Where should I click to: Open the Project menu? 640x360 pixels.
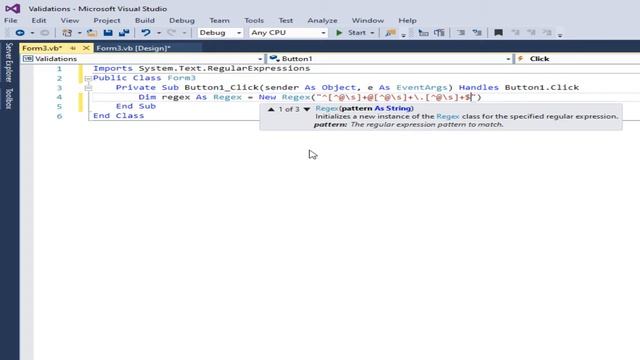pos(107,20)
